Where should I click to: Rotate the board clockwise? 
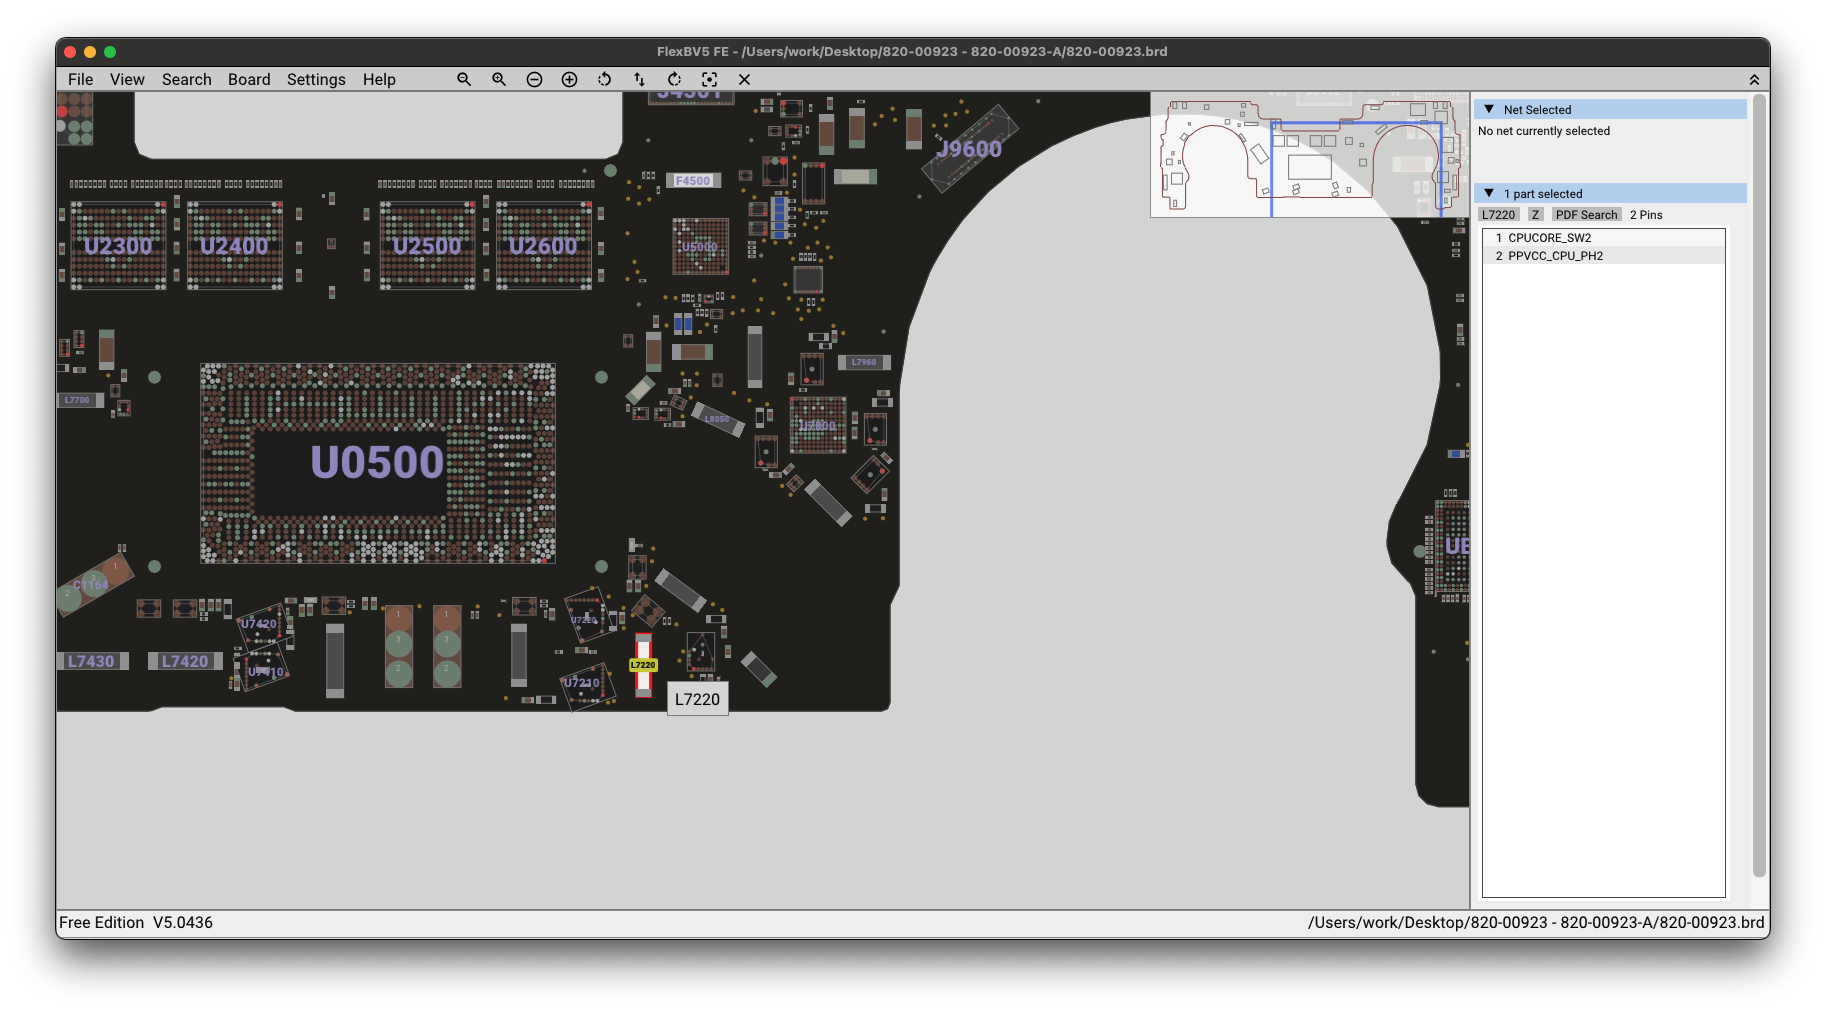(674, 79)
